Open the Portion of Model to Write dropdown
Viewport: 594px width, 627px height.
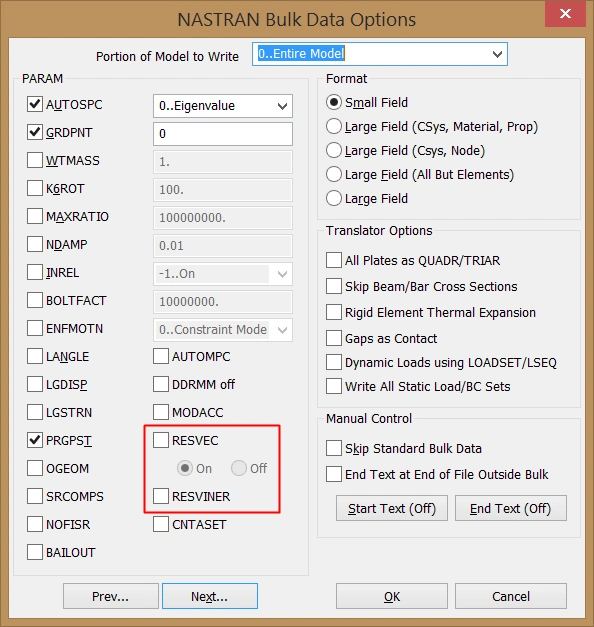[x=380, y=54]
